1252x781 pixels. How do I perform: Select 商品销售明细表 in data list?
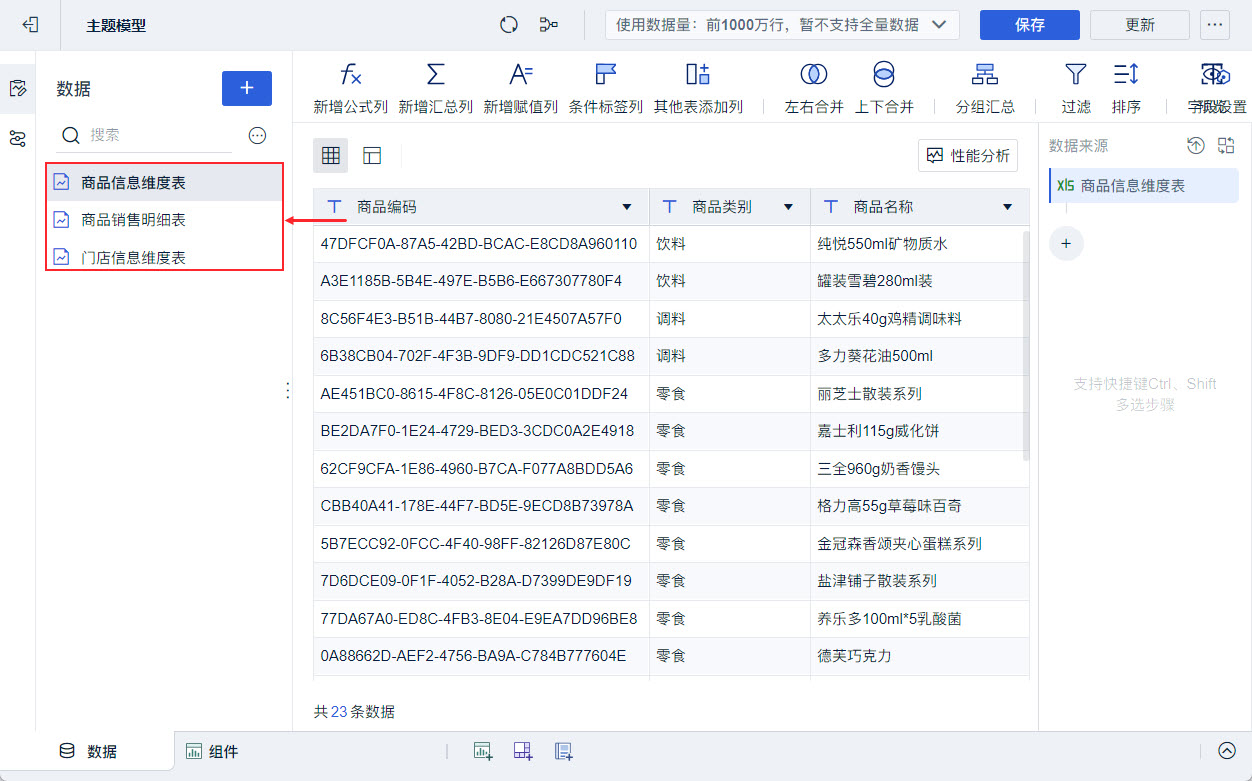[x=164, y=219]
